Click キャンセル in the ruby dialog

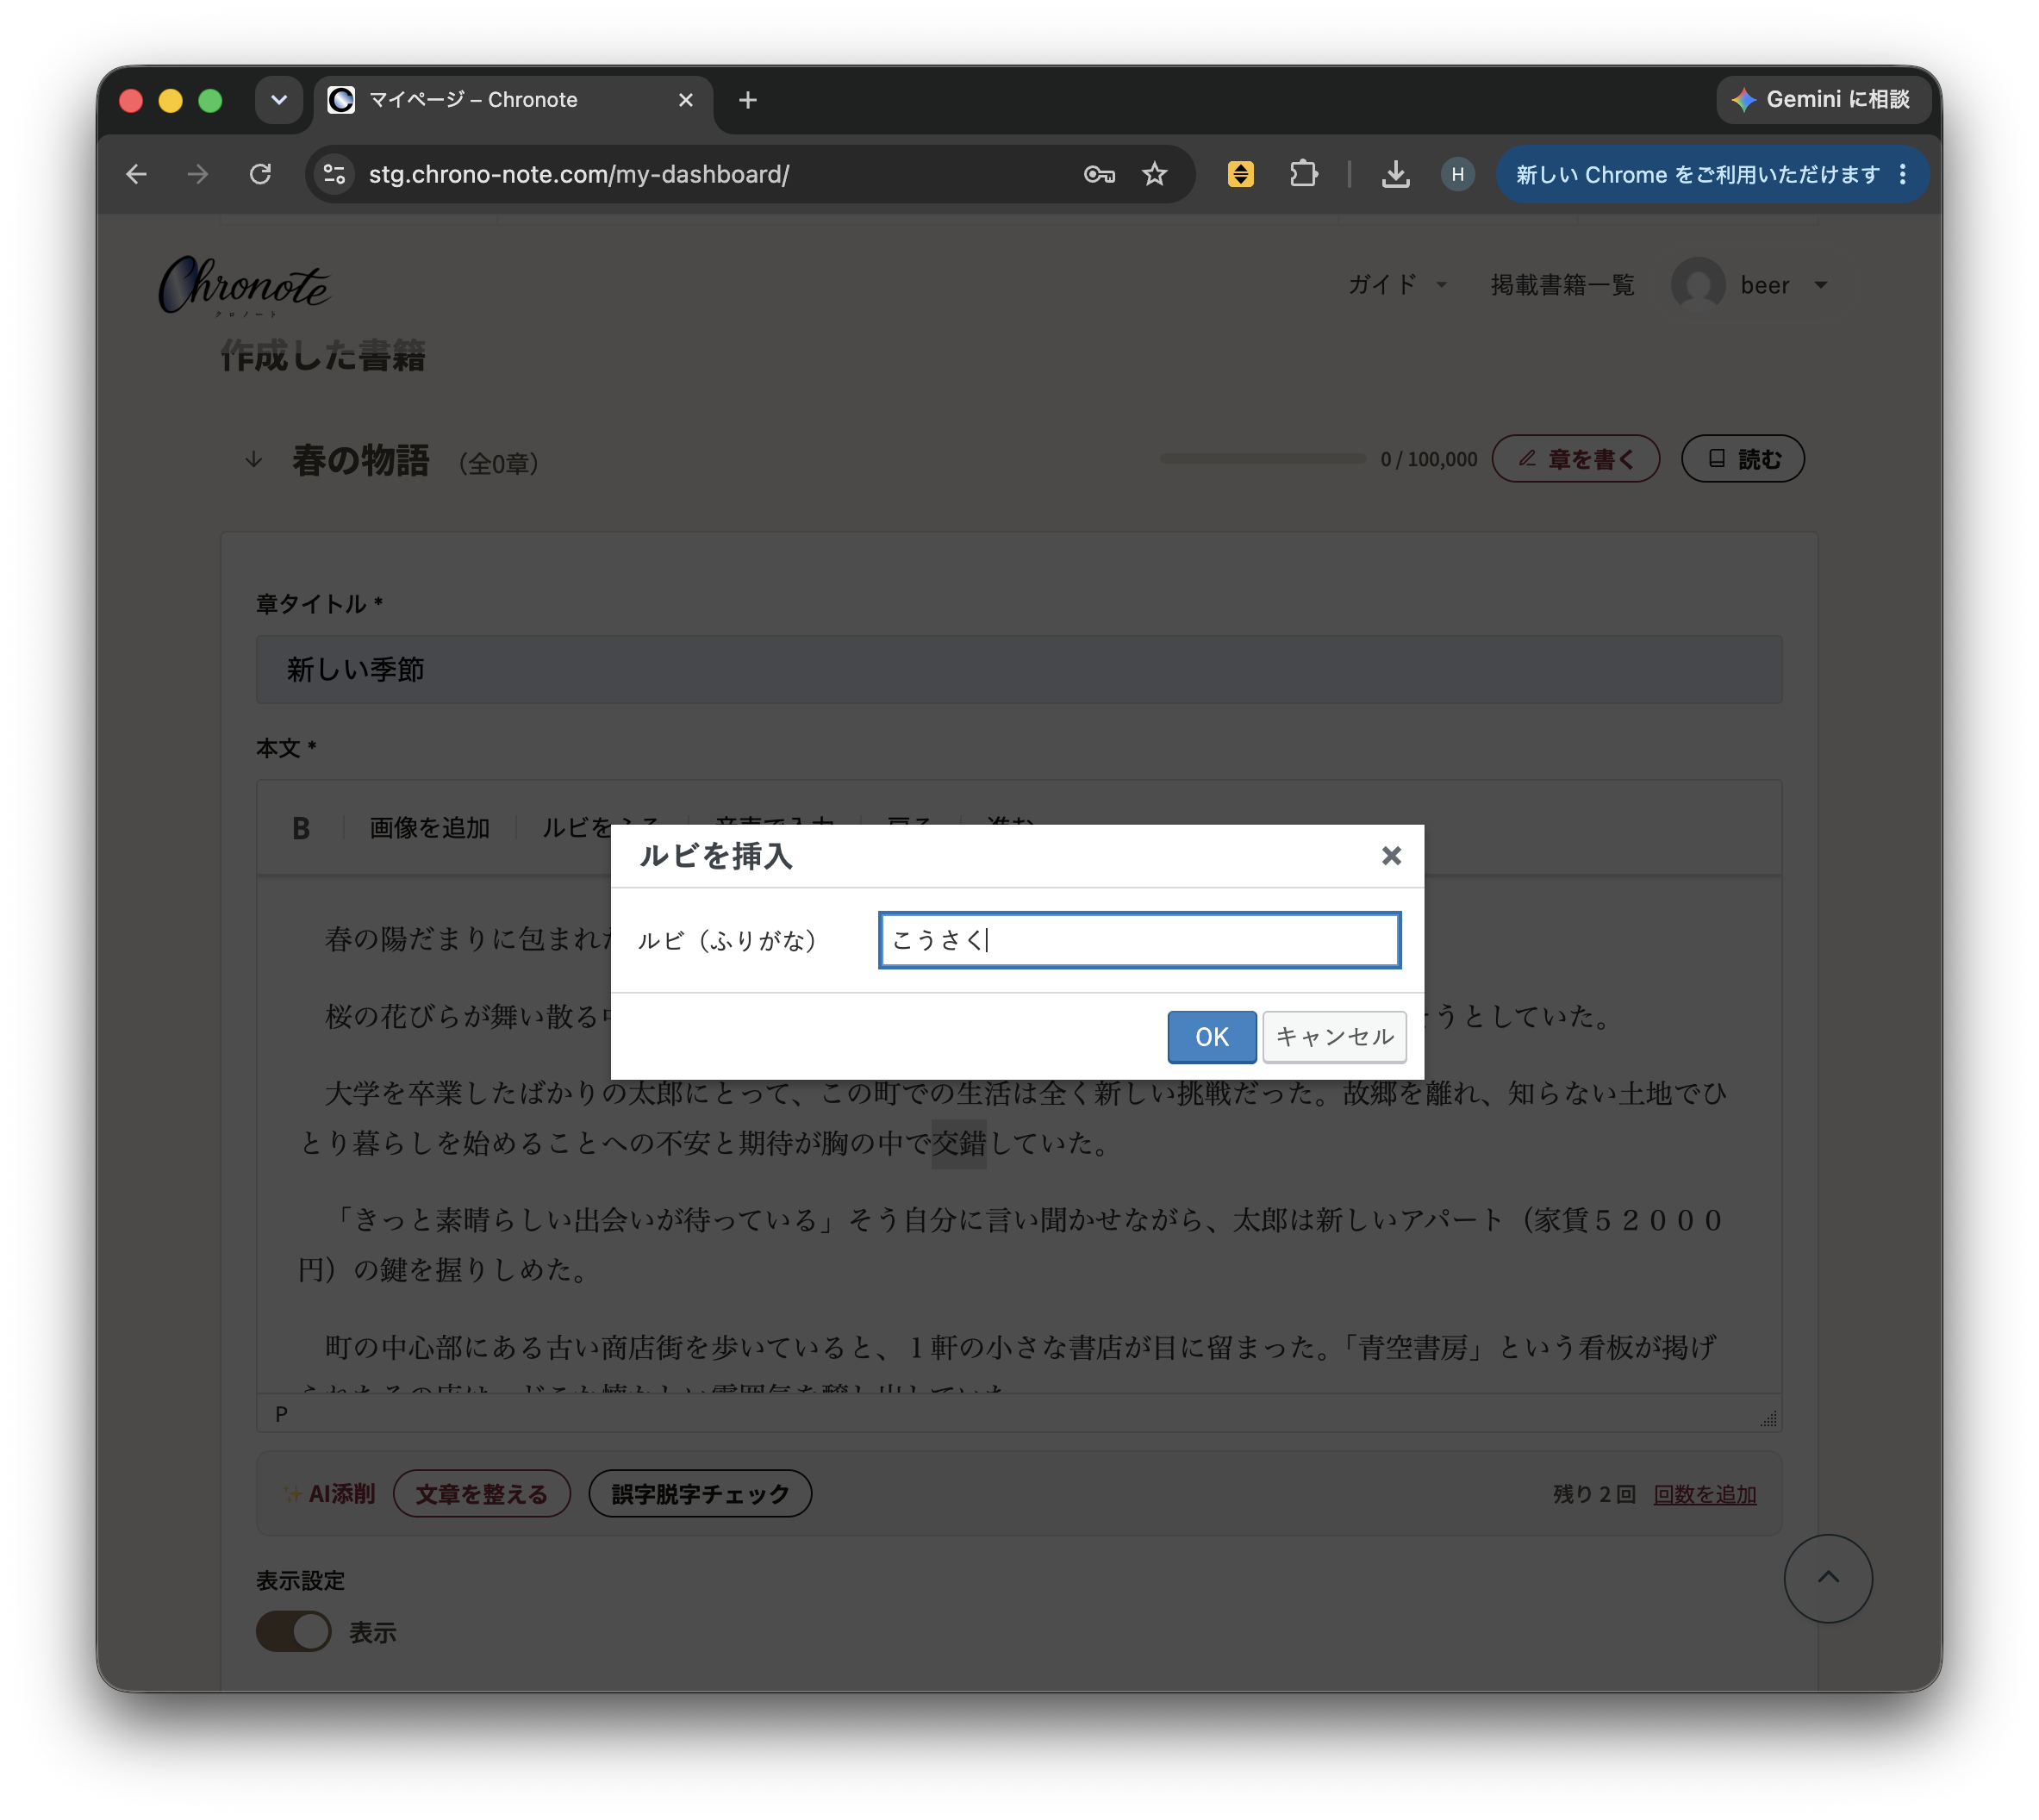(x=1334, y=1036)
